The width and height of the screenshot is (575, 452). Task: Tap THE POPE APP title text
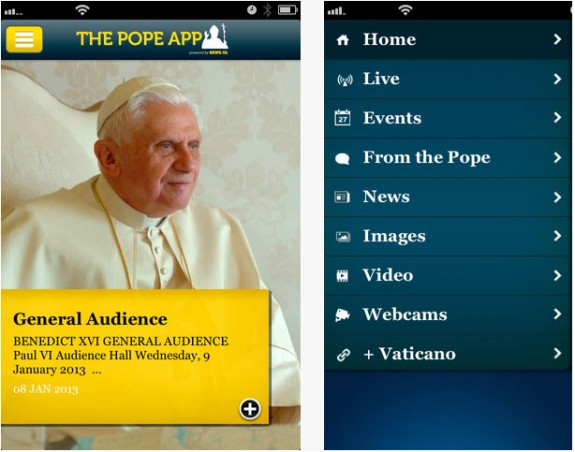[x=139, y=39]
